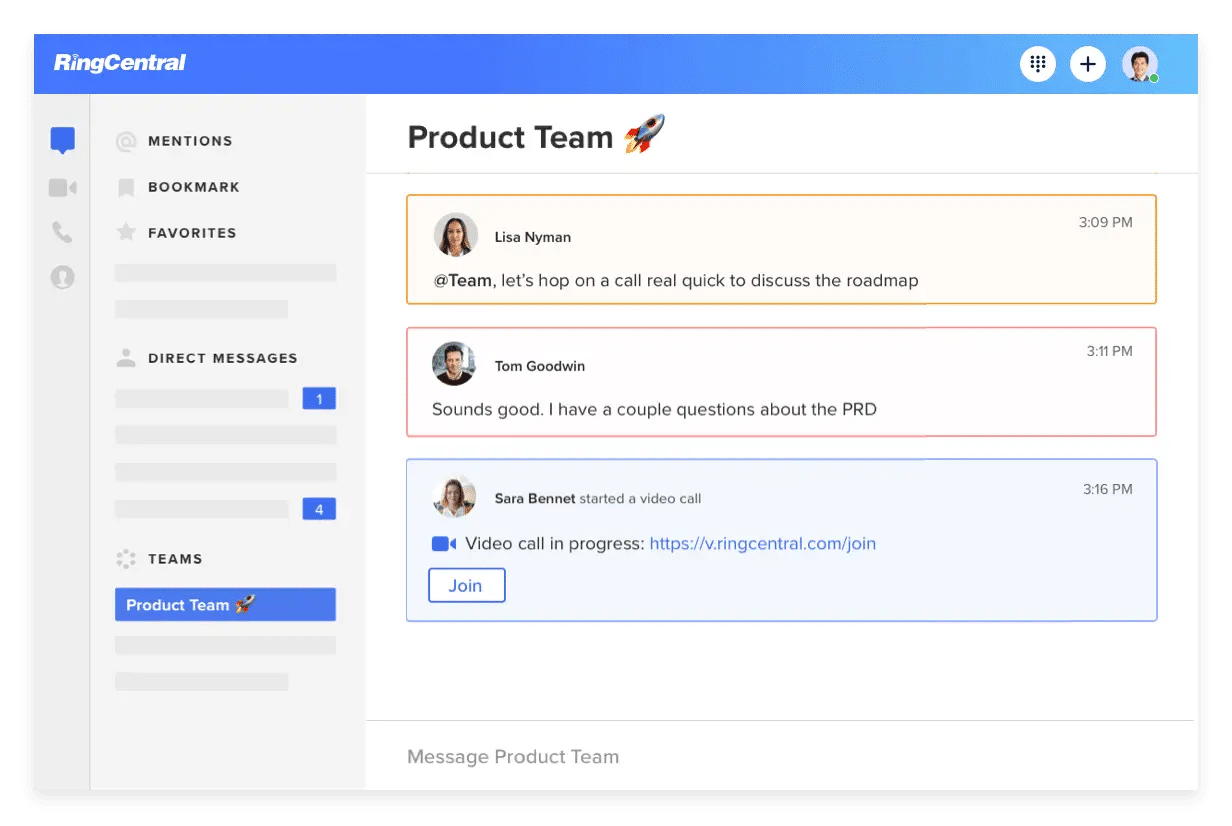The image size is (1232, 826).
Task: Open direct message with 4 unread badge
Action: (x=225, y=510)
